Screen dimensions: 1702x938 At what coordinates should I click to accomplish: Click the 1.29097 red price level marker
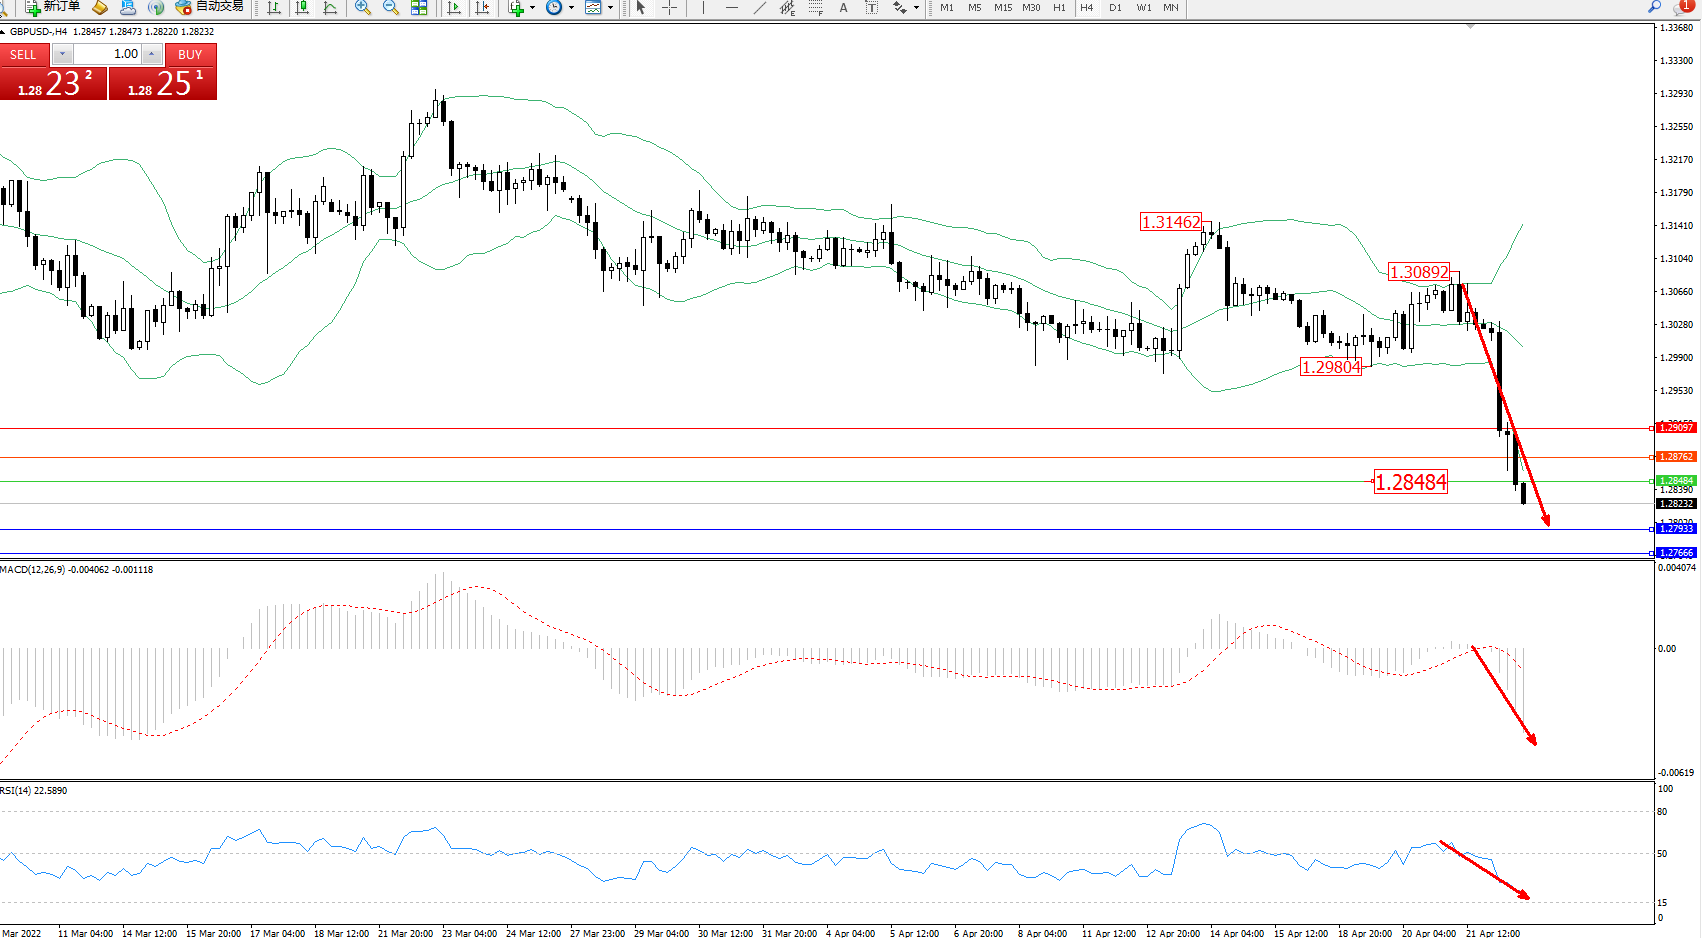coord(1676,428)
